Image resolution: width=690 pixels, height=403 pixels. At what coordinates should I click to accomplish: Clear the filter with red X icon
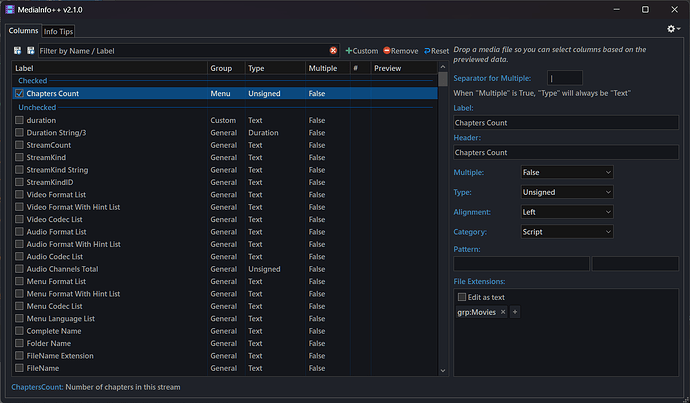(x=333, y=50)
